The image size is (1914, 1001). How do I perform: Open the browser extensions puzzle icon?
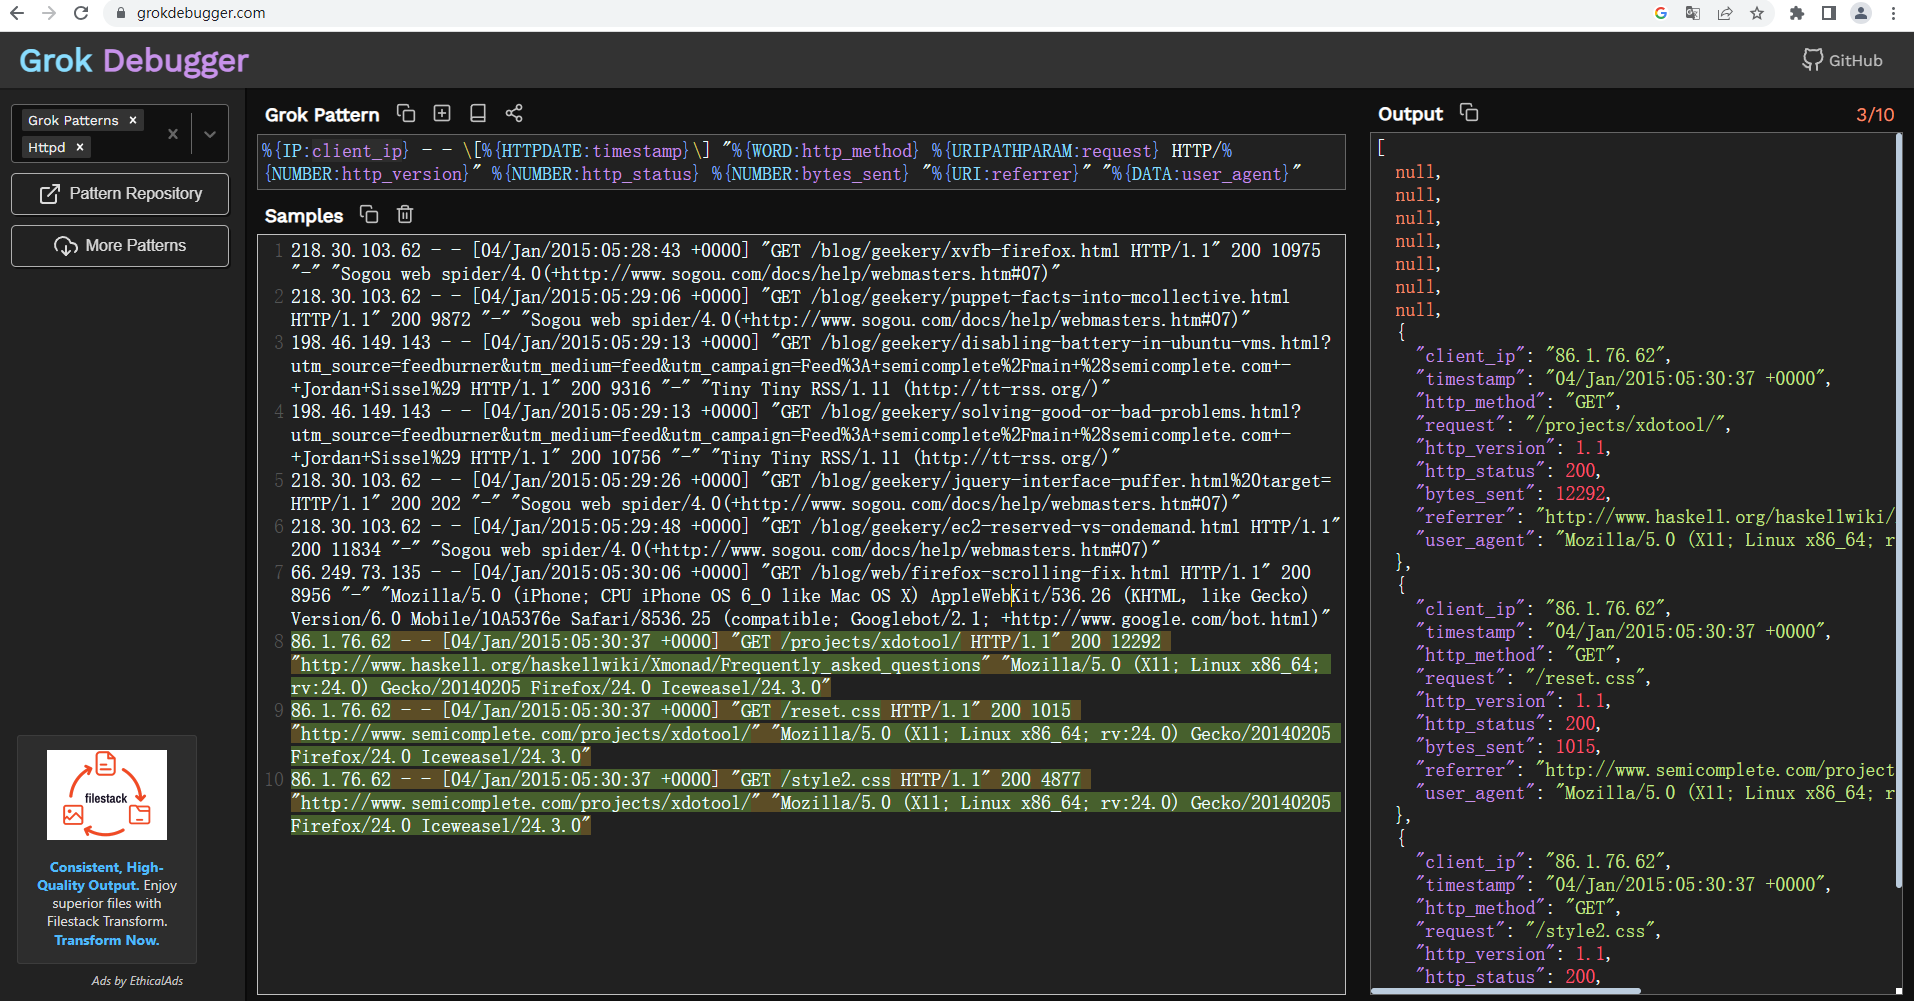[x=1797, y=13]
